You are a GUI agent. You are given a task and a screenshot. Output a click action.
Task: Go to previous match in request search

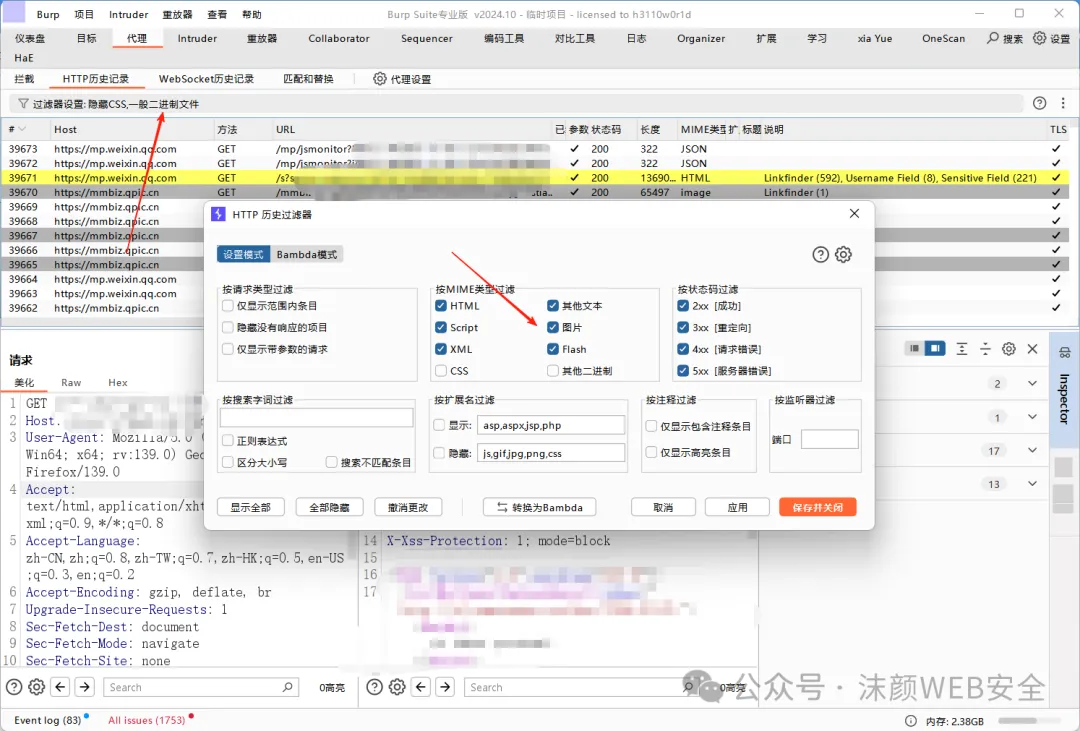tap(61, 687)
